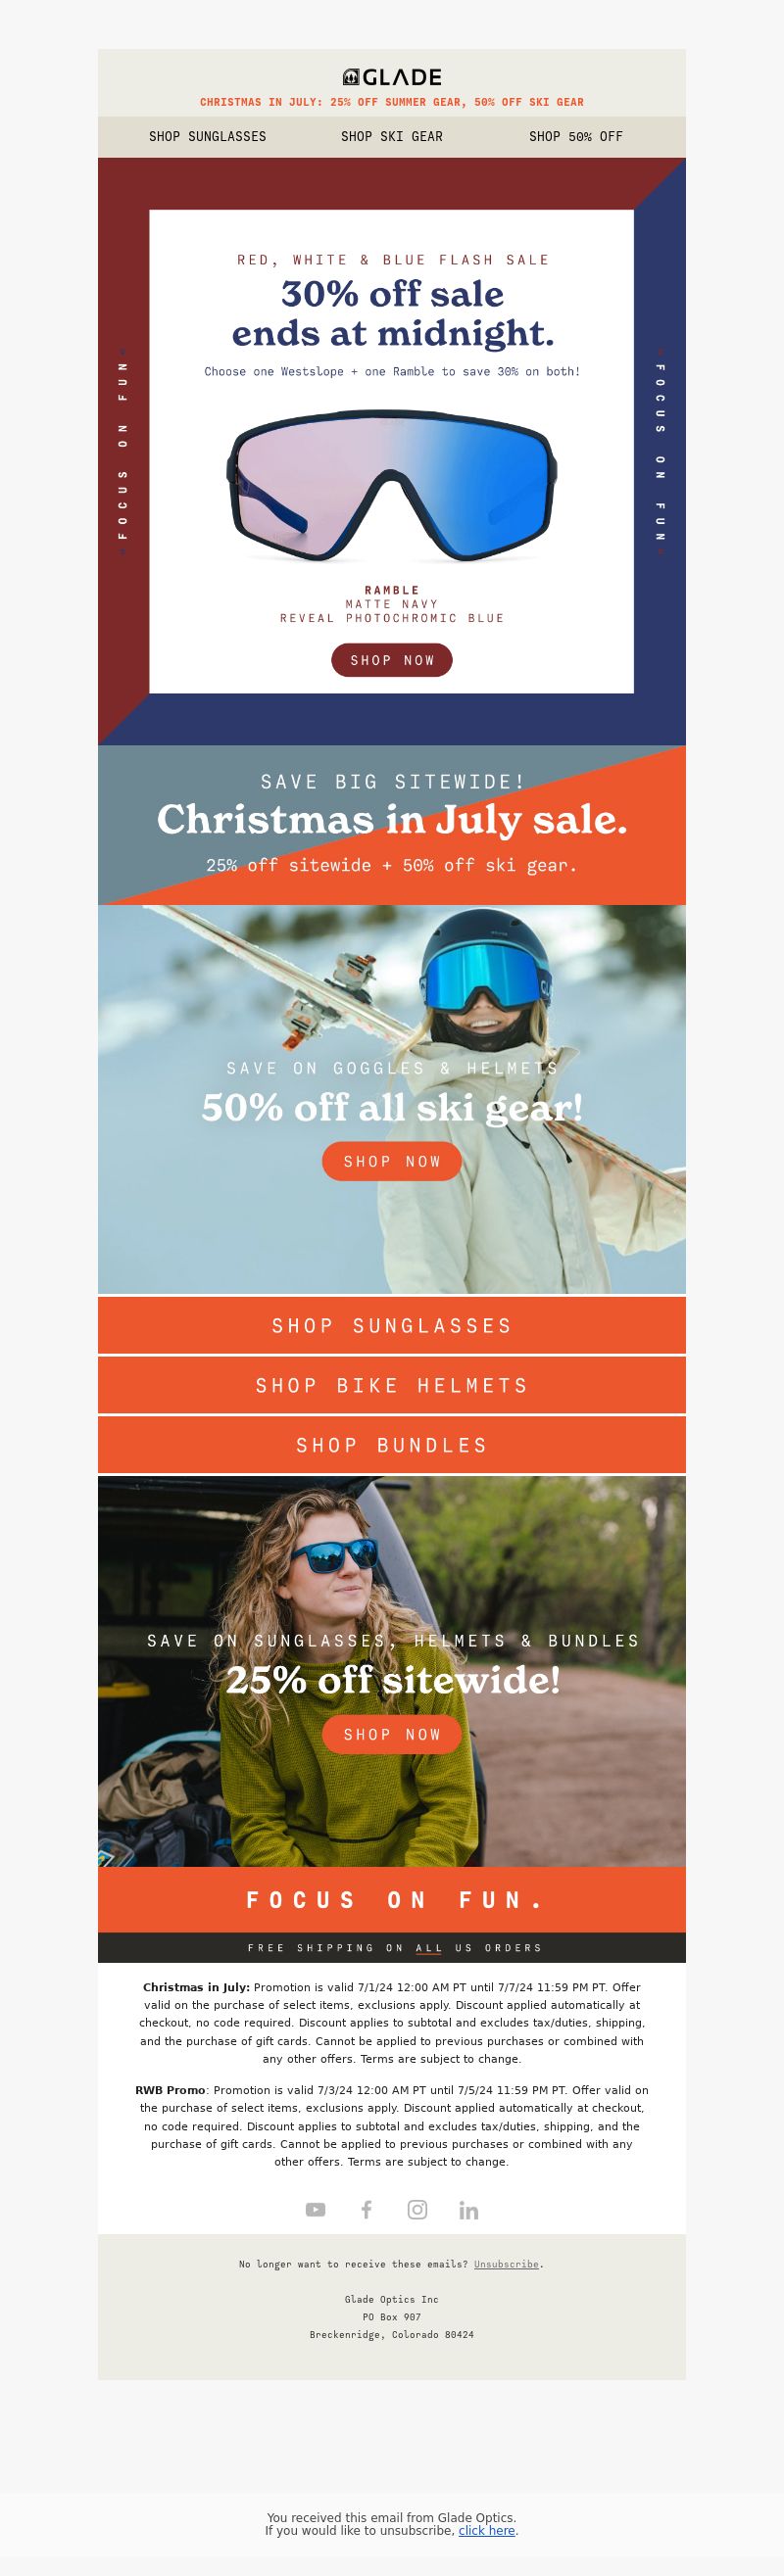Select the Shop 50% Off nav item
This screenshot has width=784, height=2576.
pyautogui.click(x=576, y=137)
